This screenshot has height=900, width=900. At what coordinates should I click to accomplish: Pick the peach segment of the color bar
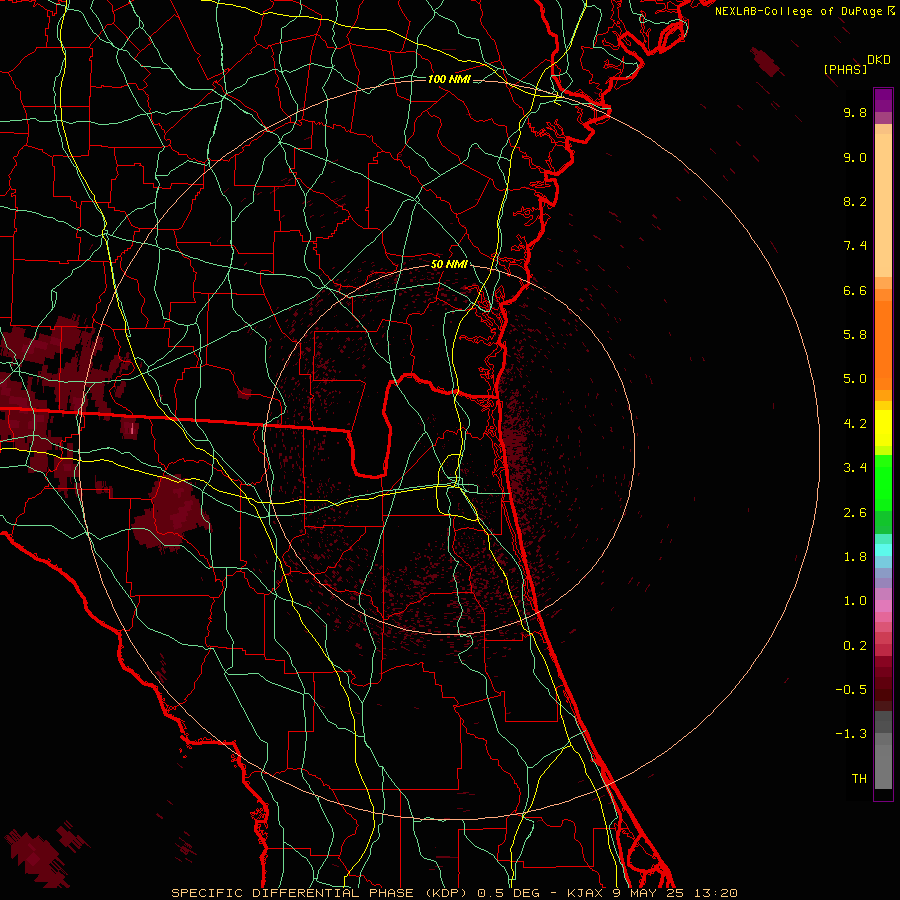click(883, 205)
